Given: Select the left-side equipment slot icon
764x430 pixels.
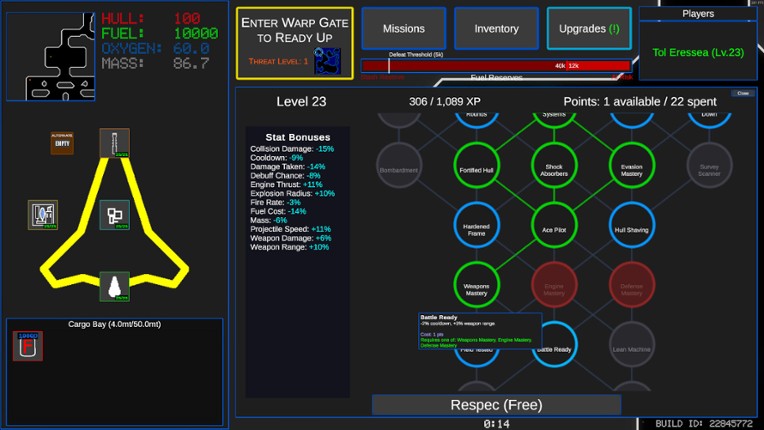Looking at the screenshot, I should coord(43,215).
